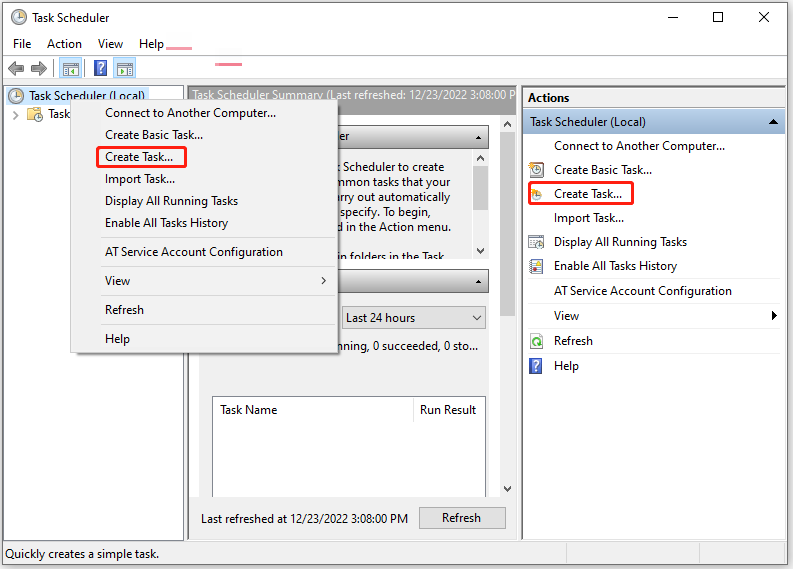Screen dimensions: 793x569
Task: Collapse the Task Status section header arrow
Action: [x=478, y=281]
